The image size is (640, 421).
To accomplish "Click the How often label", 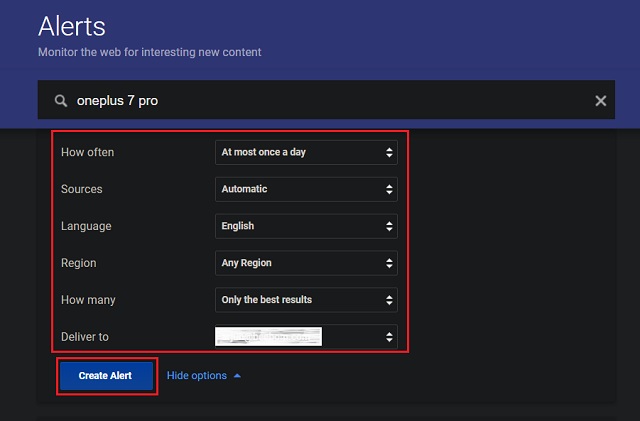I will coord(87,152).
